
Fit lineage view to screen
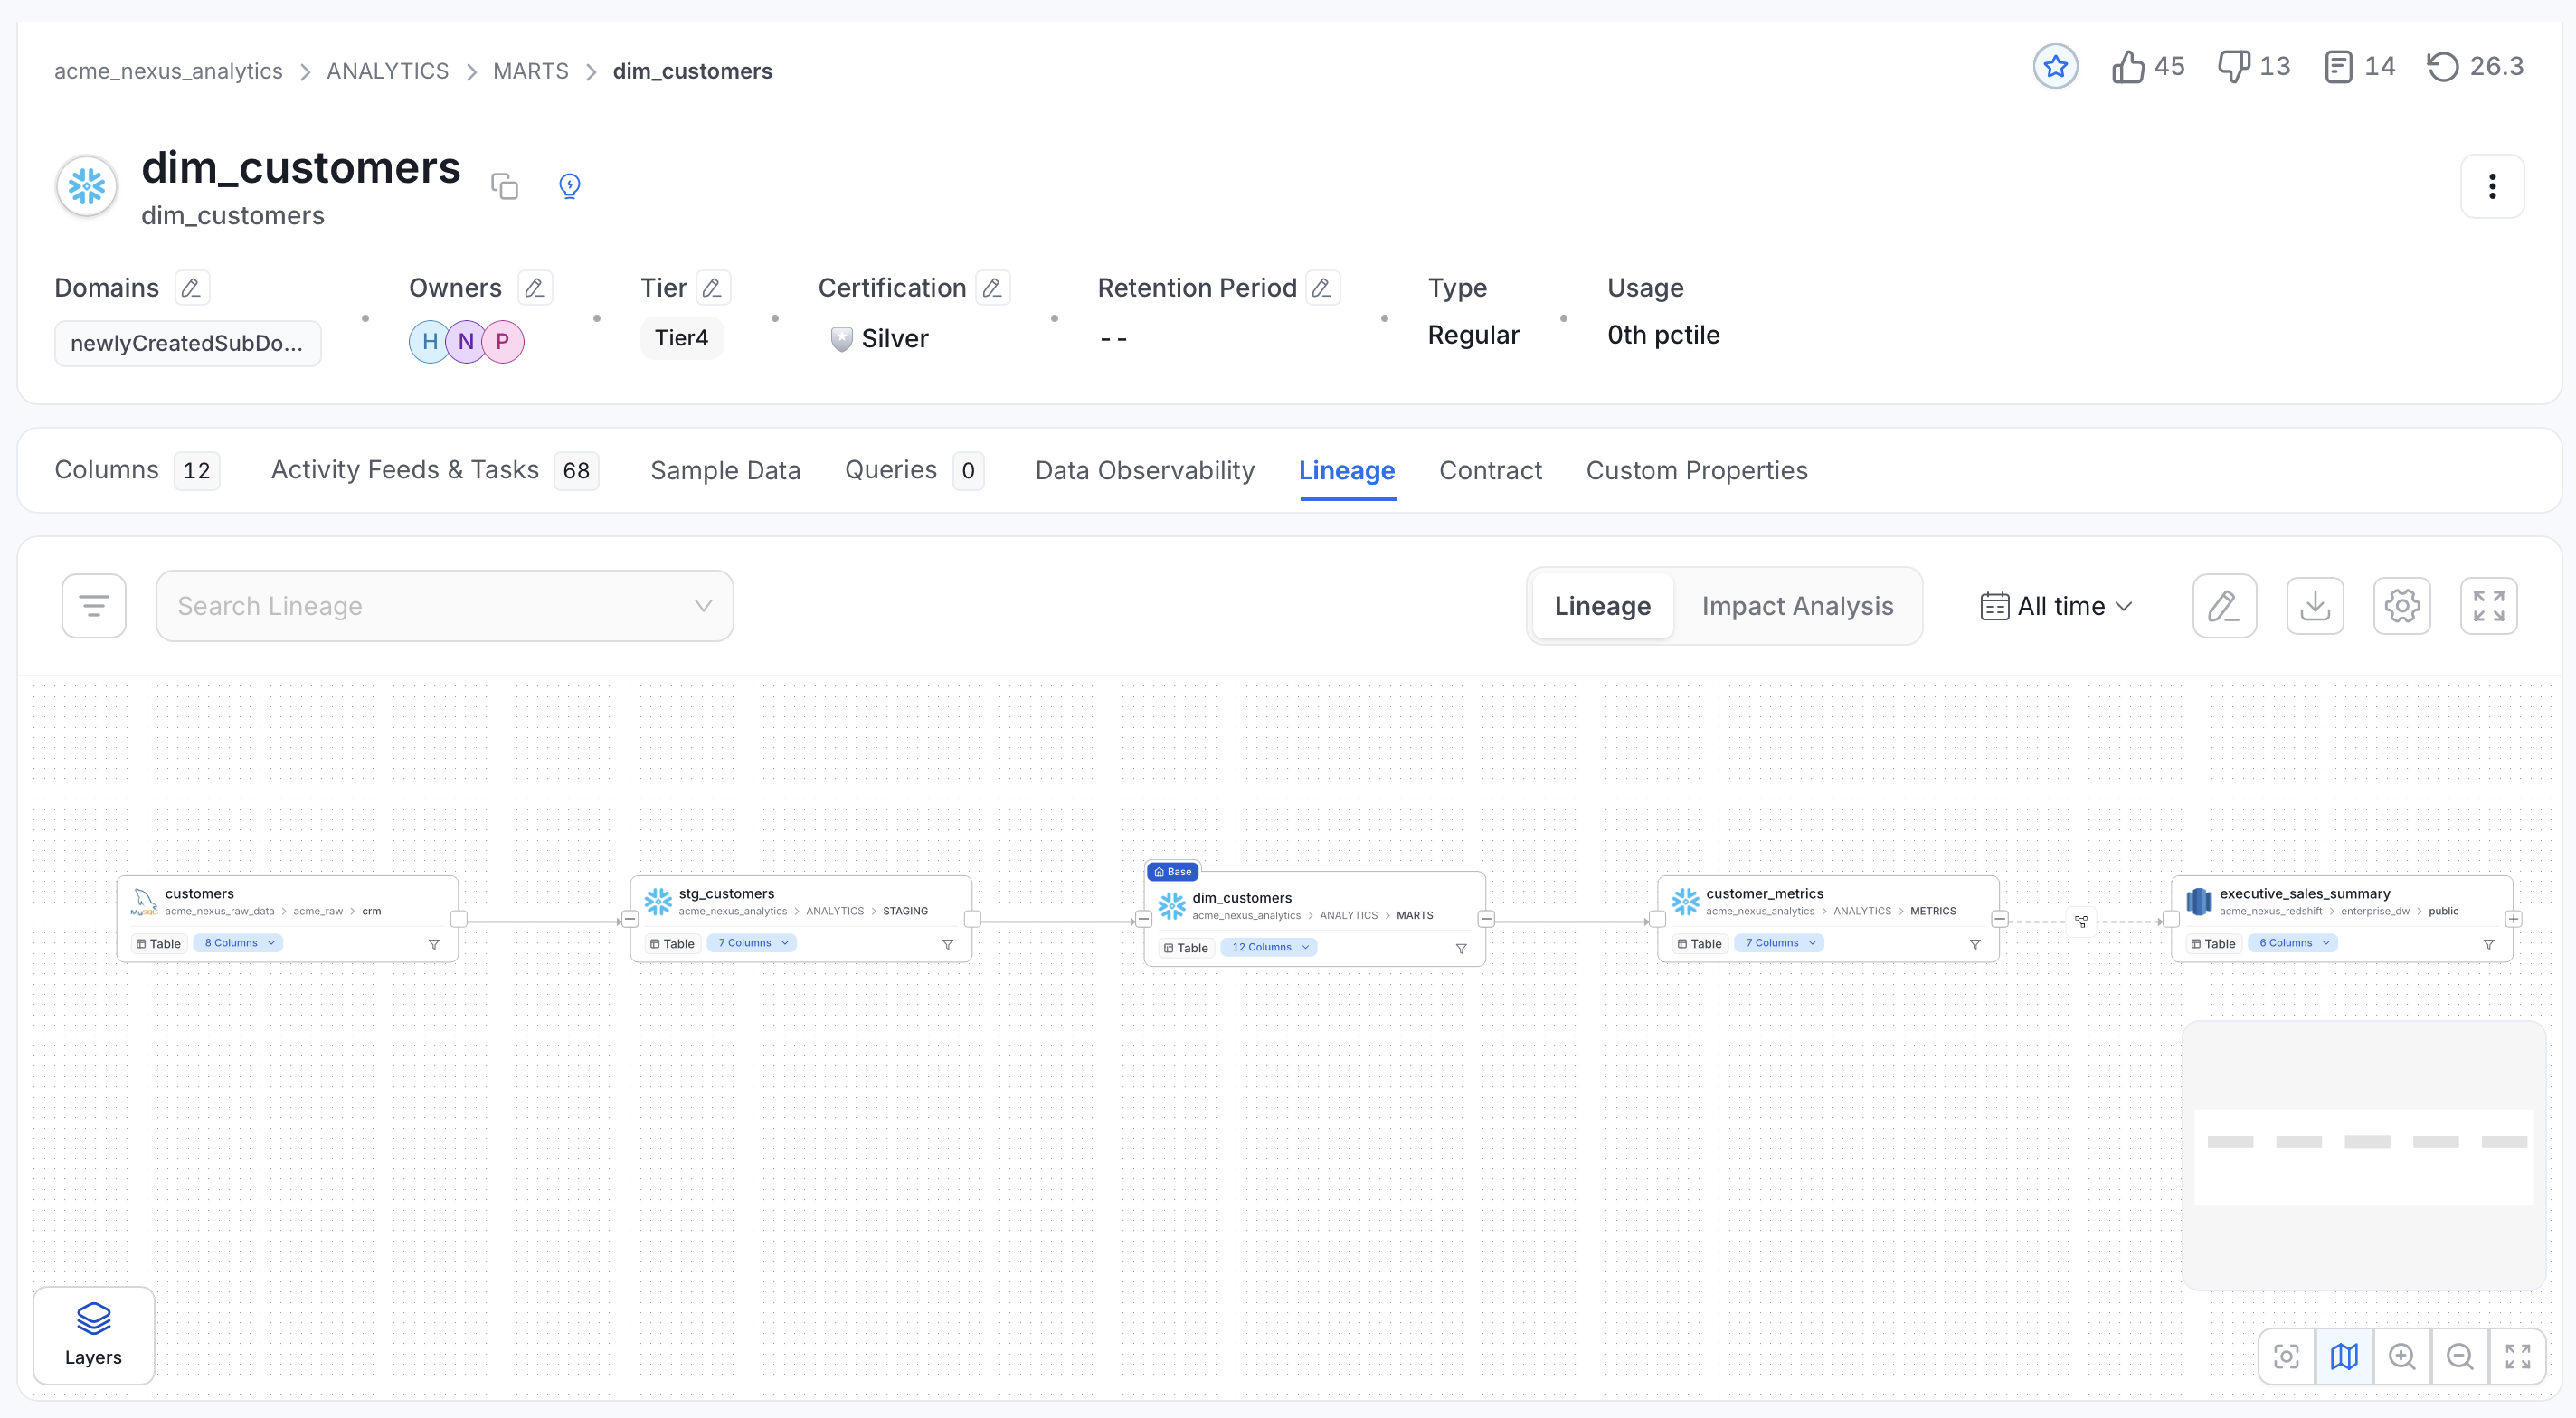coord(2518,1356)
